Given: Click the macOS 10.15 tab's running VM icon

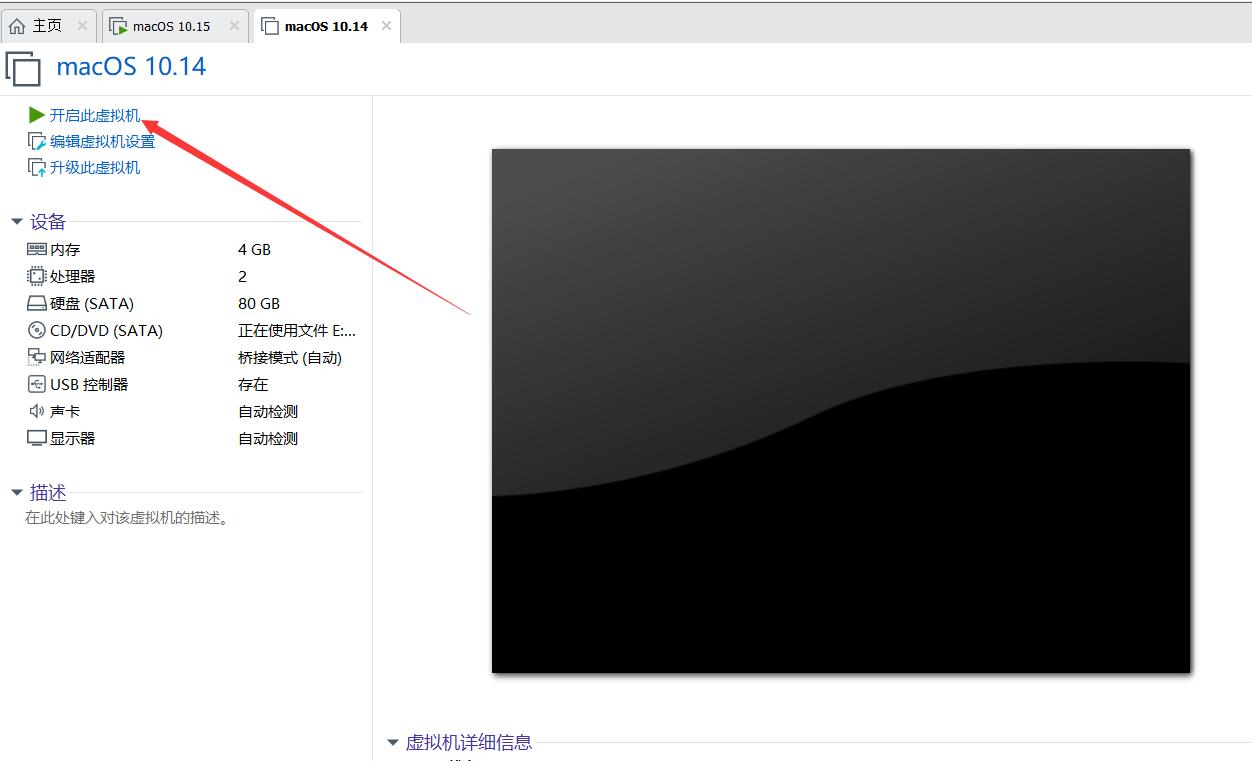Looking at the screenshot, I should [x=118, y=26].
